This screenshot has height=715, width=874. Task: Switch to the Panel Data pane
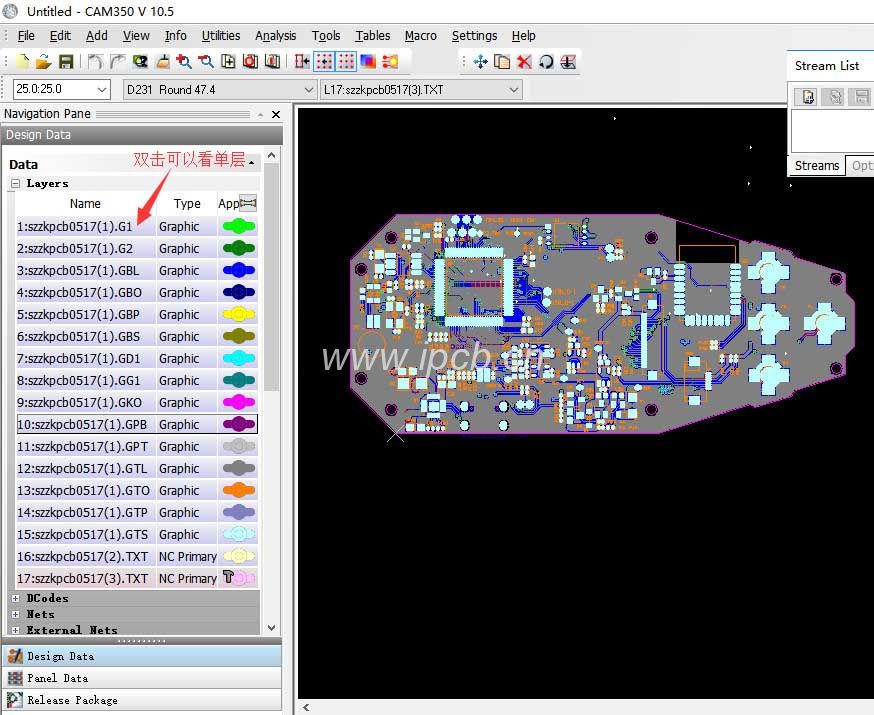pyautogui.click(x=57, y=678)
